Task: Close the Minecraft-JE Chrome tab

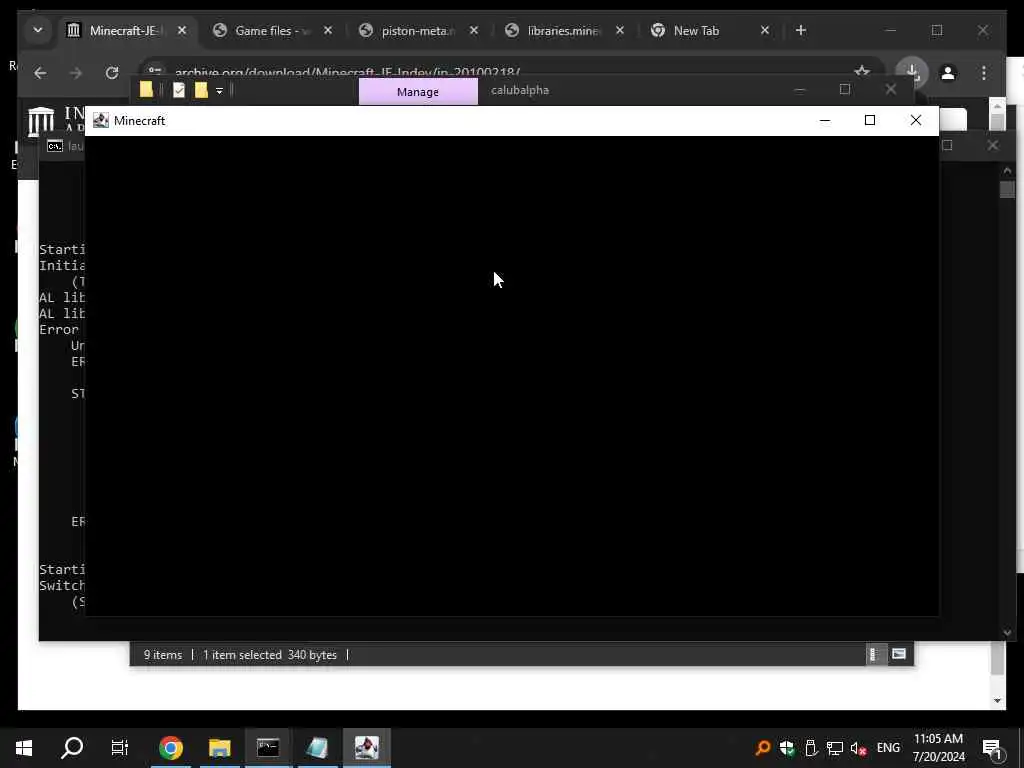Action: pyautogui.click(x=182, y=31)
